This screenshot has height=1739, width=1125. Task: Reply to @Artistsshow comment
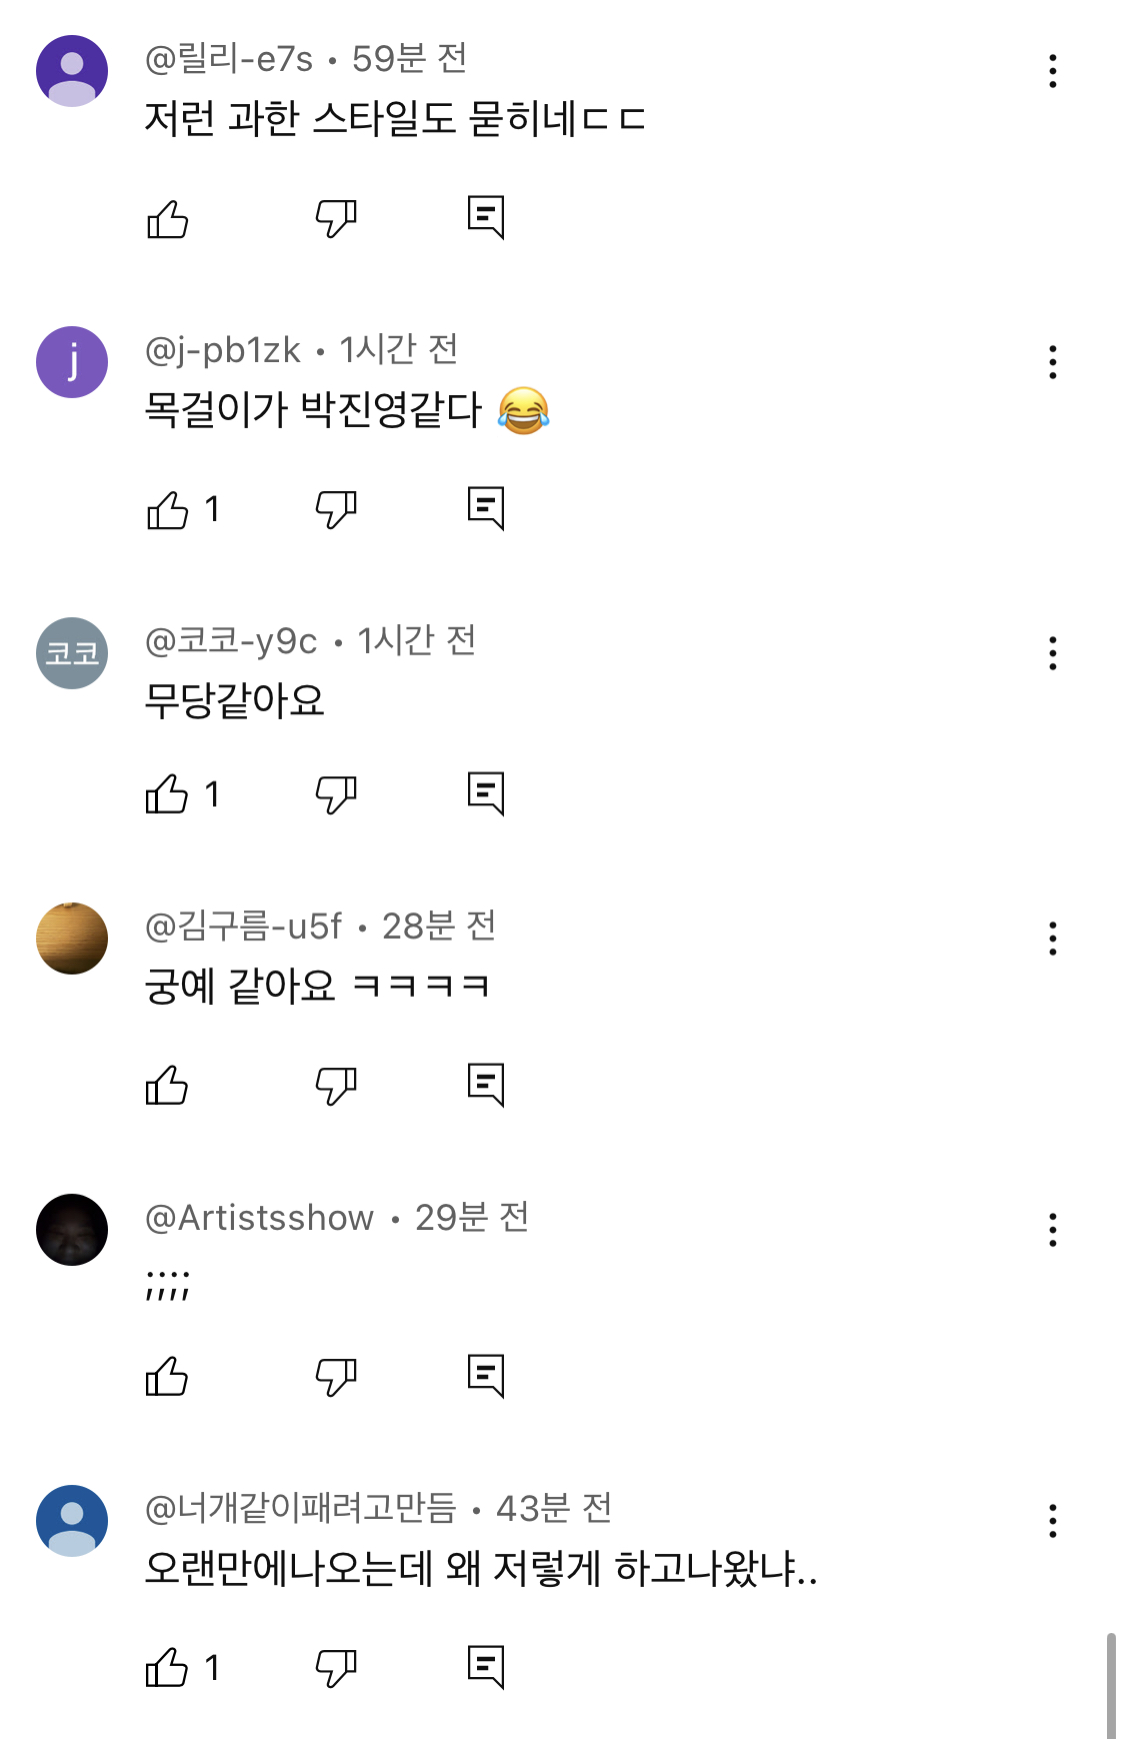click(x=486, y=1376)
